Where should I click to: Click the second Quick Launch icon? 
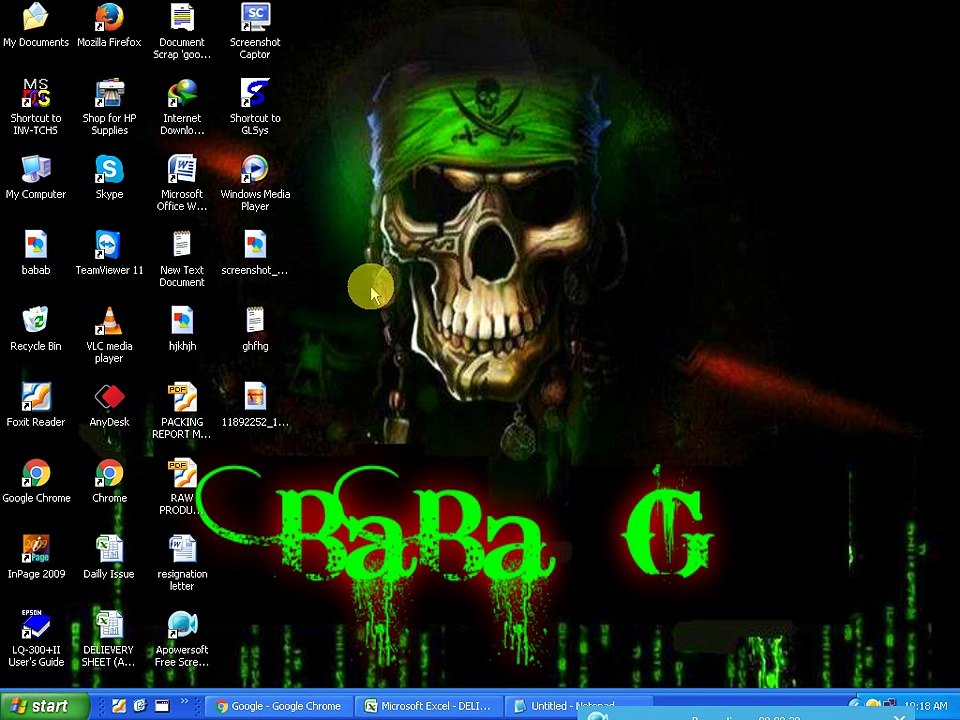coord(140,706)
